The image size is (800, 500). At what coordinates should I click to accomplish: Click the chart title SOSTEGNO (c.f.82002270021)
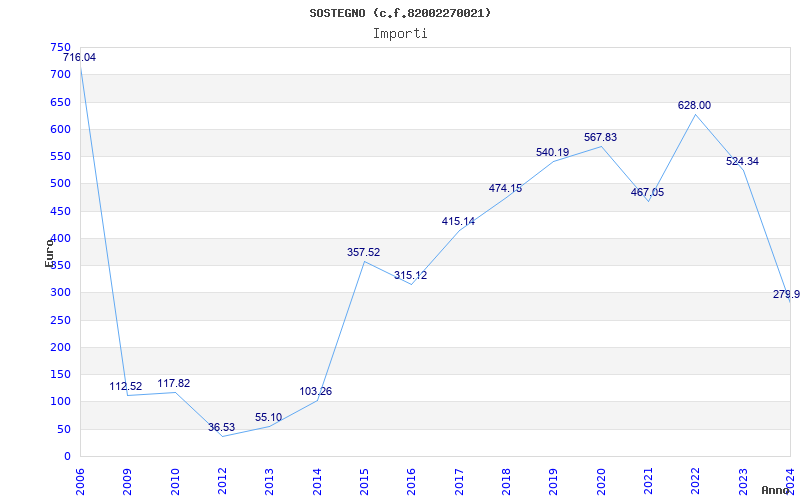point(400,13)
